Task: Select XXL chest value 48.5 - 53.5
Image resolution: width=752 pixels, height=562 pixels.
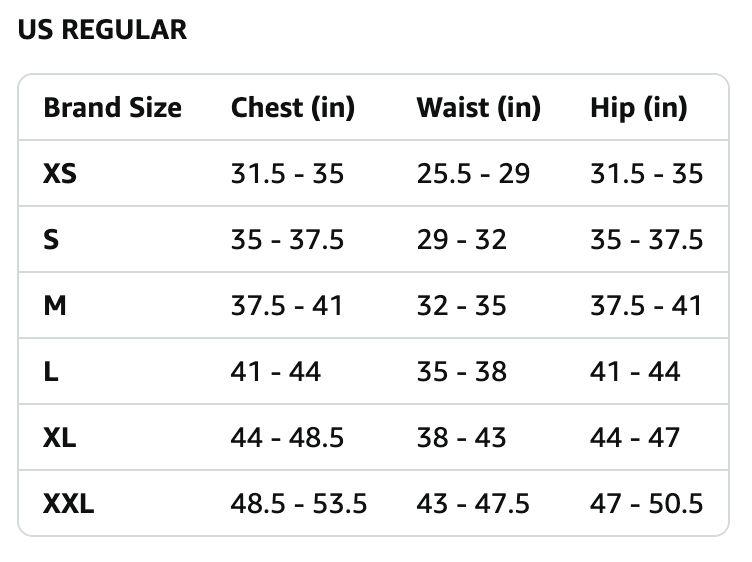Action: [x=299, y=503]
